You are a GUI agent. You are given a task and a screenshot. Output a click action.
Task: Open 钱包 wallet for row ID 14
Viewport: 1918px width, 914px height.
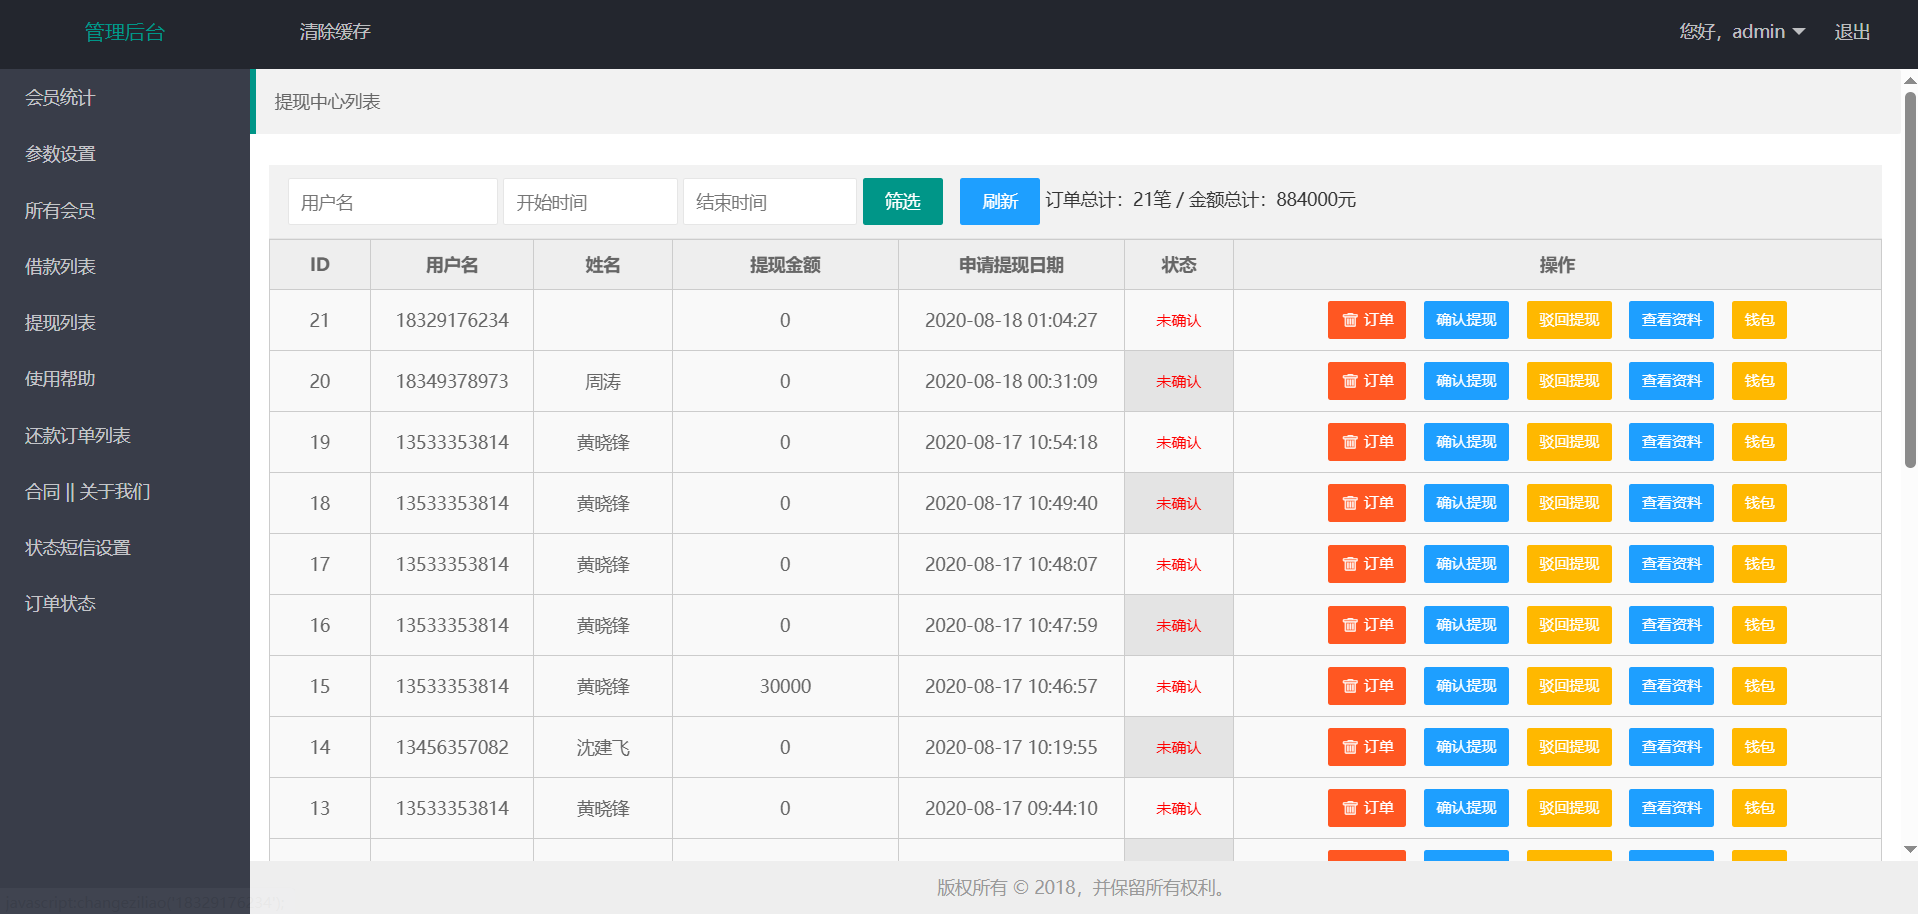click(1758, 747)
